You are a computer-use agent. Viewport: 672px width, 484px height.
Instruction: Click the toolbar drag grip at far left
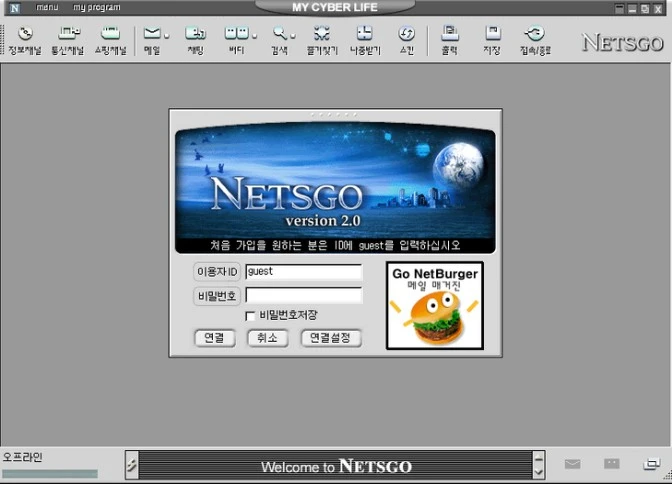coord(2,39)
